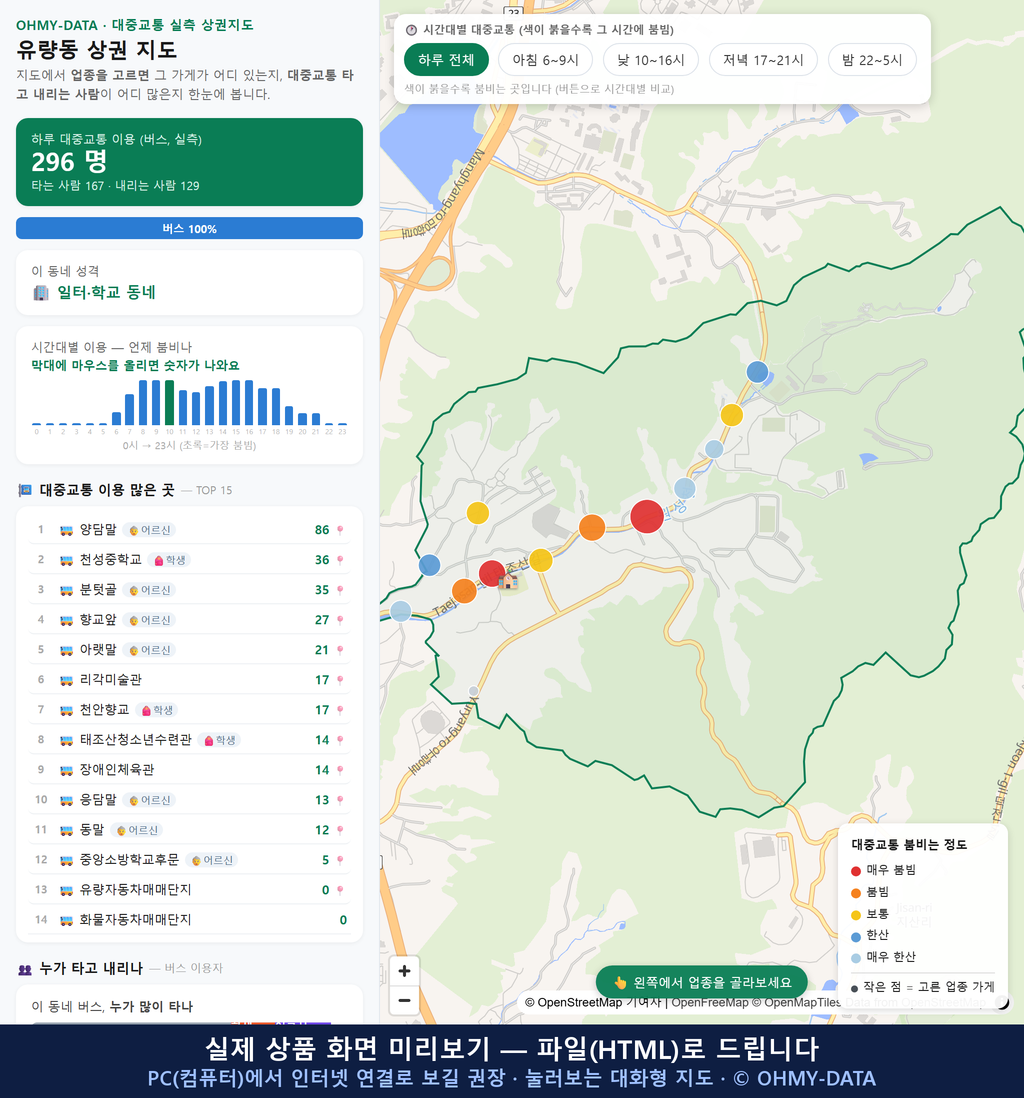This screenshot has width=1024, height=1098.
Task: Click the building icon next to 일터·학교 동네
Action: 41,293
